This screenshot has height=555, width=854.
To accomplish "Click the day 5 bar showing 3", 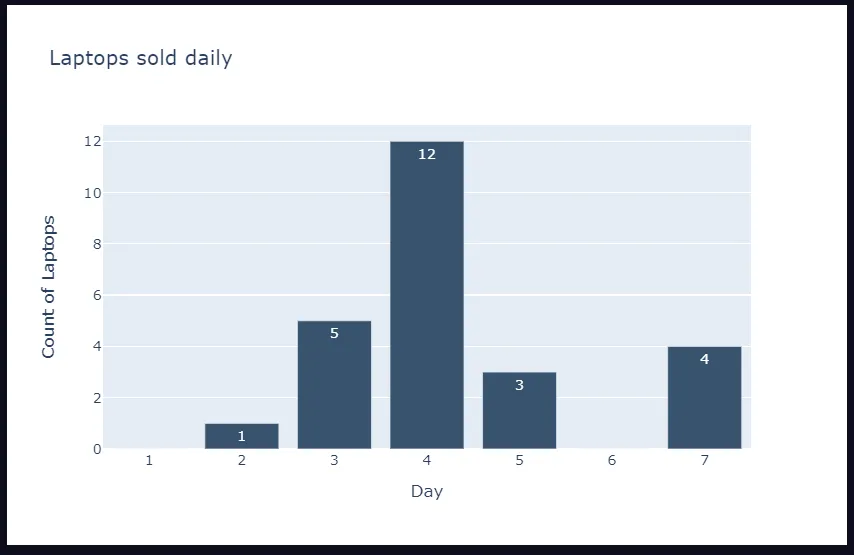I will pyautogui.click(x=520, y=411).
